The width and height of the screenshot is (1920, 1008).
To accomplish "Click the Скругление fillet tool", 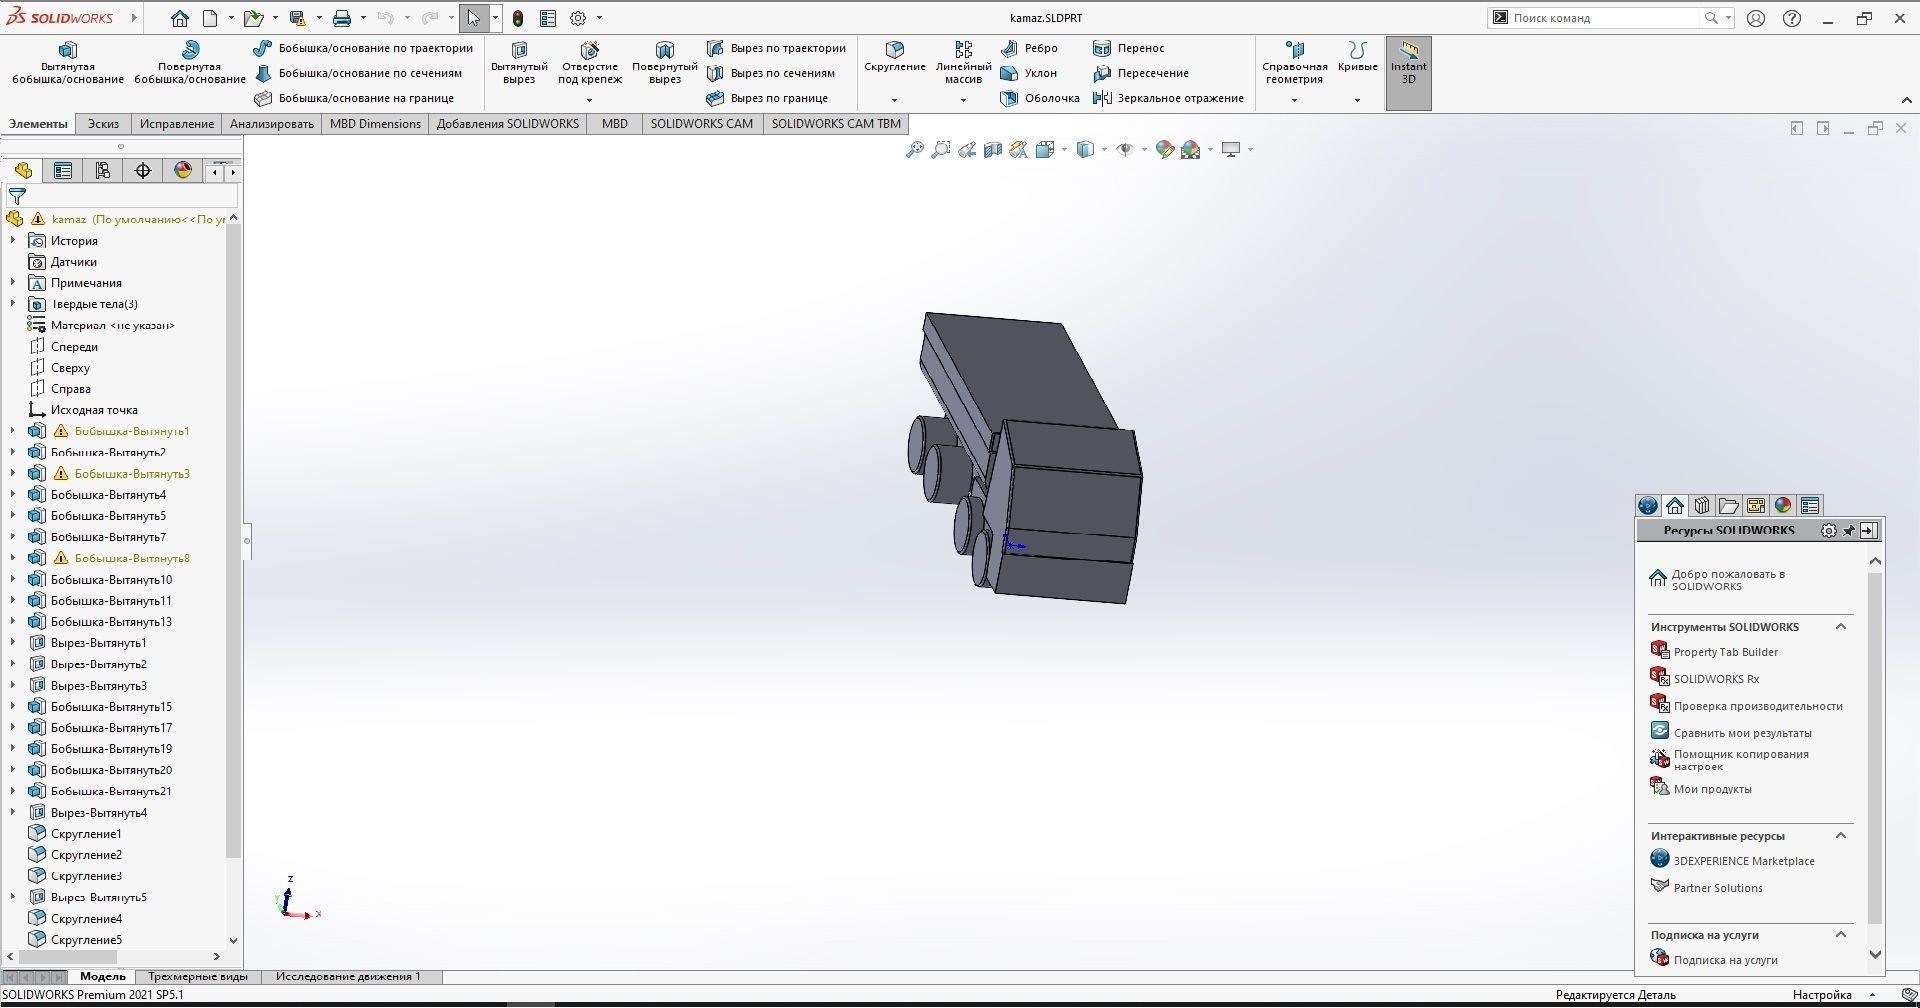I will (x=895, y=58).
